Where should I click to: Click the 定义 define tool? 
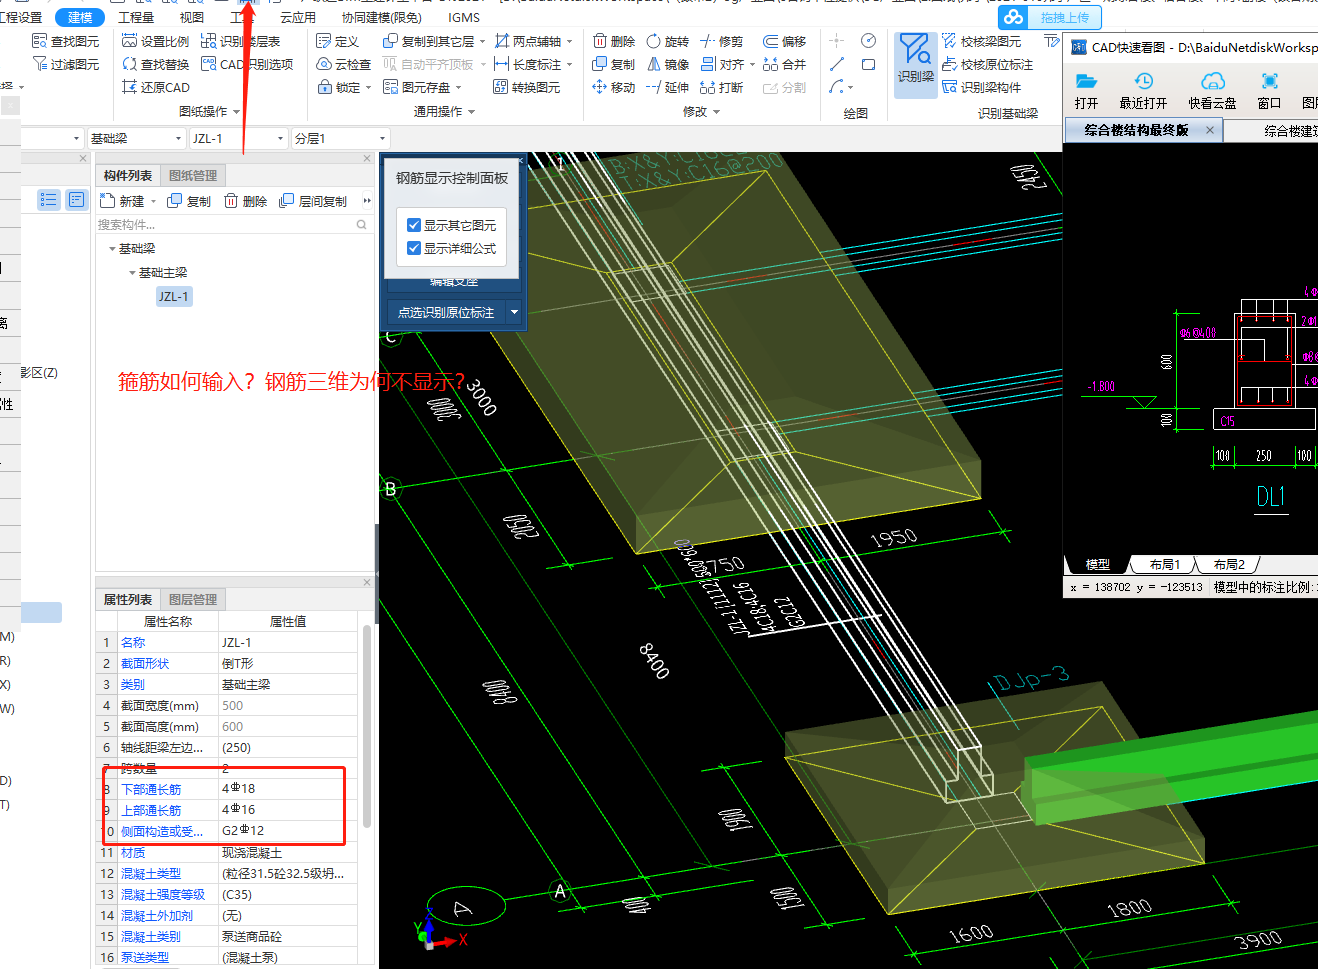pyautogui.click(x=337, y=41)
